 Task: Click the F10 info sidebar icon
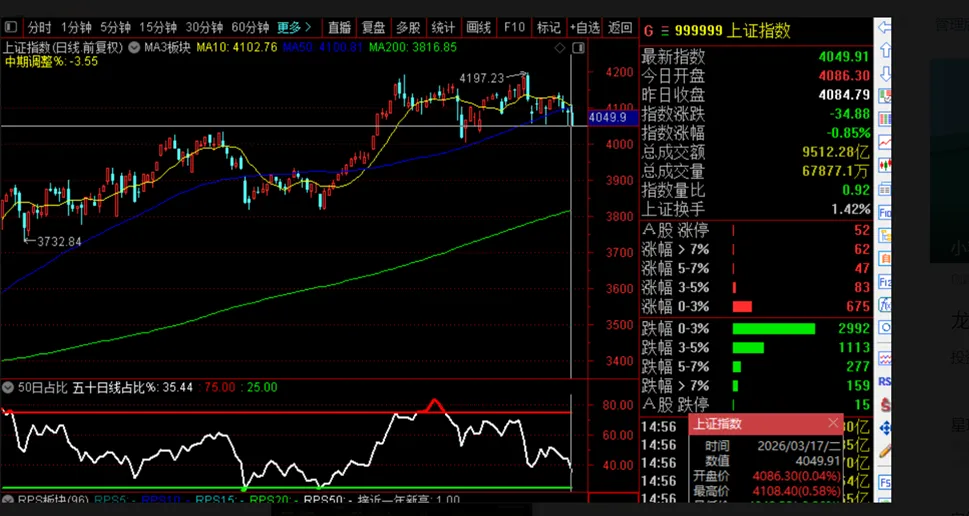click(x=885, y=212)
